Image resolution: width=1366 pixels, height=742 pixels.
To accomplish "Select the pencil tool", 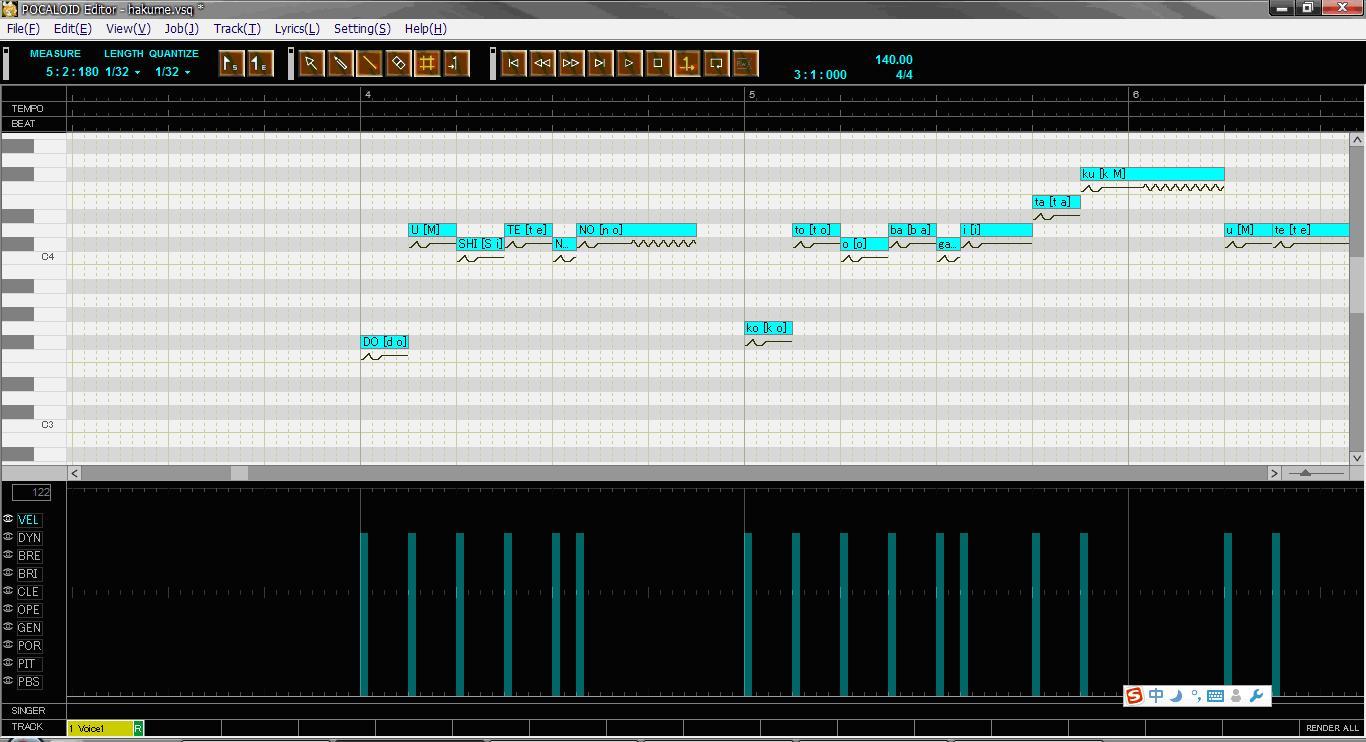I will point(340,64).
